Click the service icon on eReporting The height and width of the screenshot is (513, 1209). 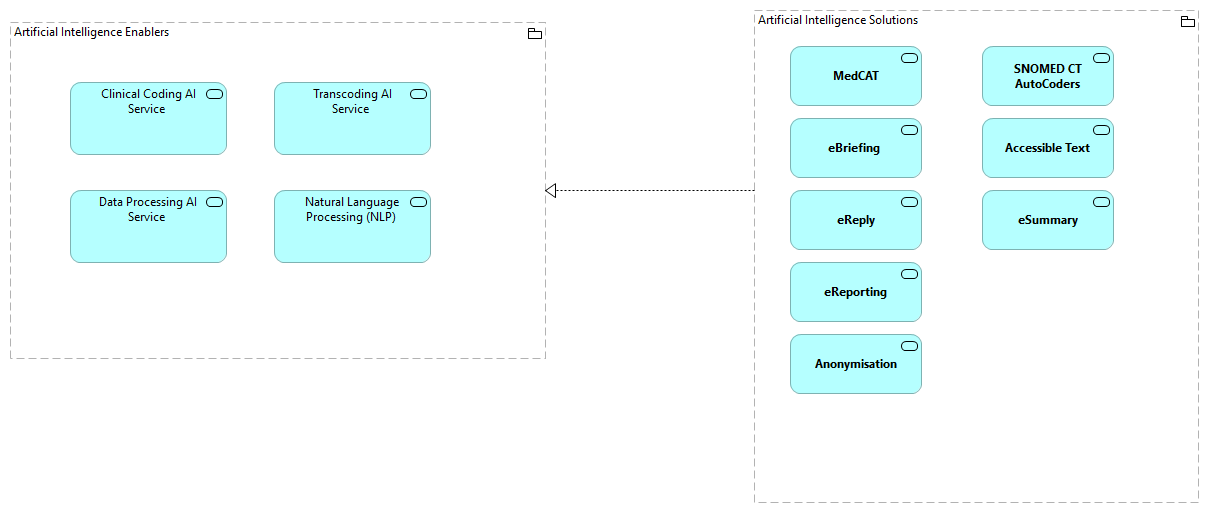pyautogui.click(x=909, y=274)
